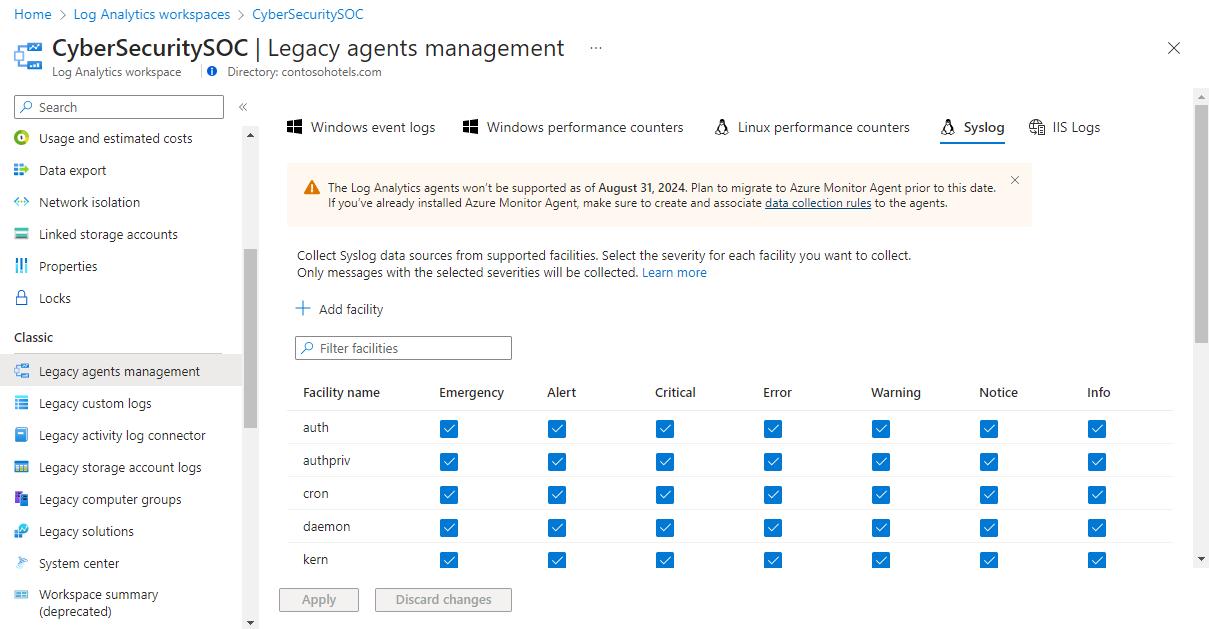
Task: Click Legacy storage account logs icon
Action: click(x=22, y=467)
